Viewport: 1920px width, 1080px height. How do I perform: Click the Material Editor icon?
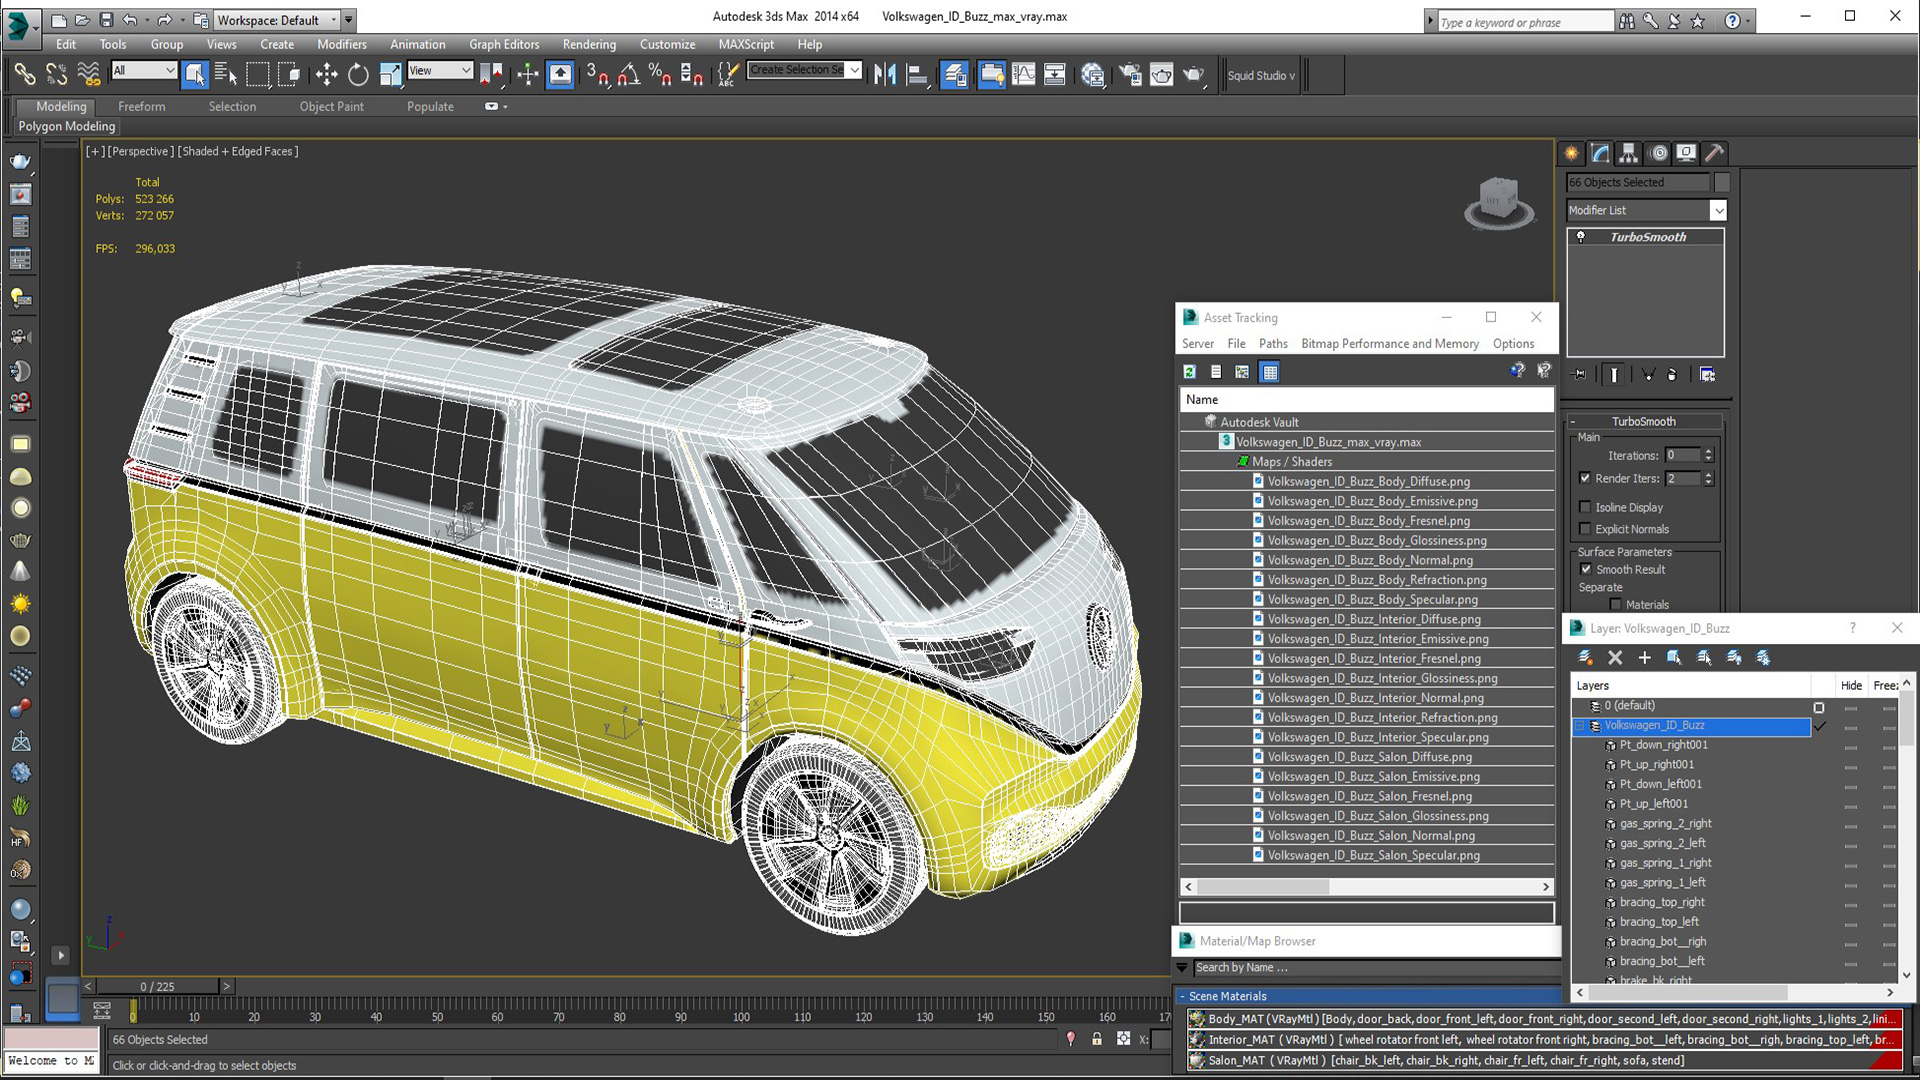[x=1159, y=74]
